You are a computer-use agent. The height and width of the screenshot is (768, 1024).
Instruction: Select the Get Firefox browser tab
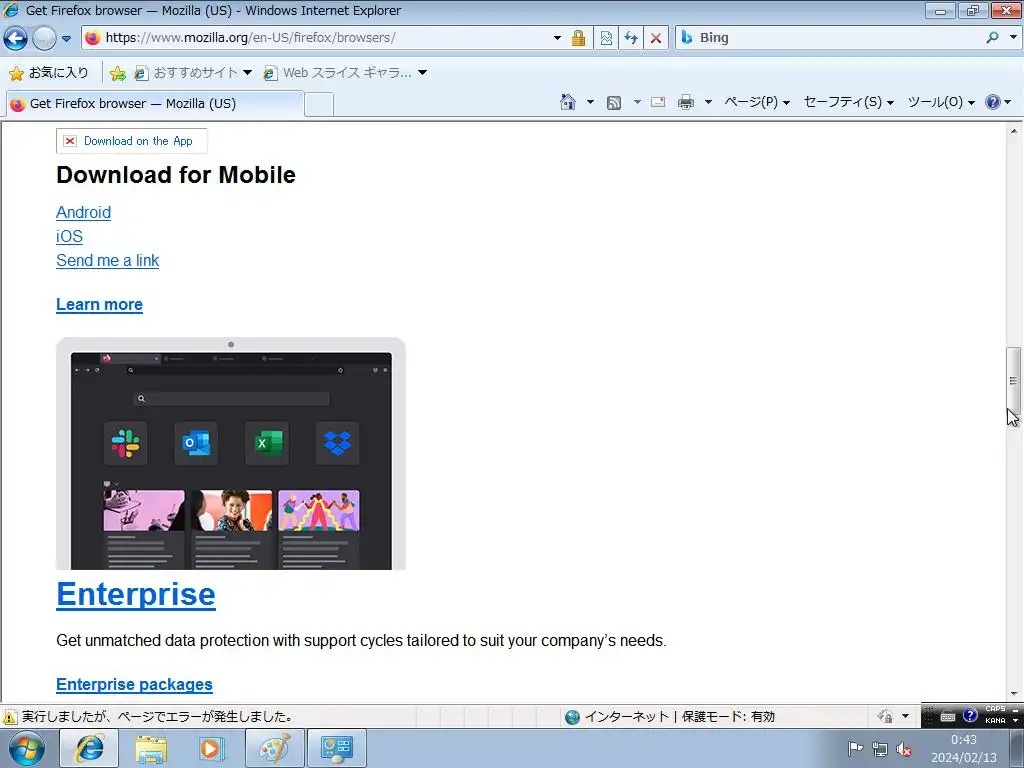click(154, 104)
